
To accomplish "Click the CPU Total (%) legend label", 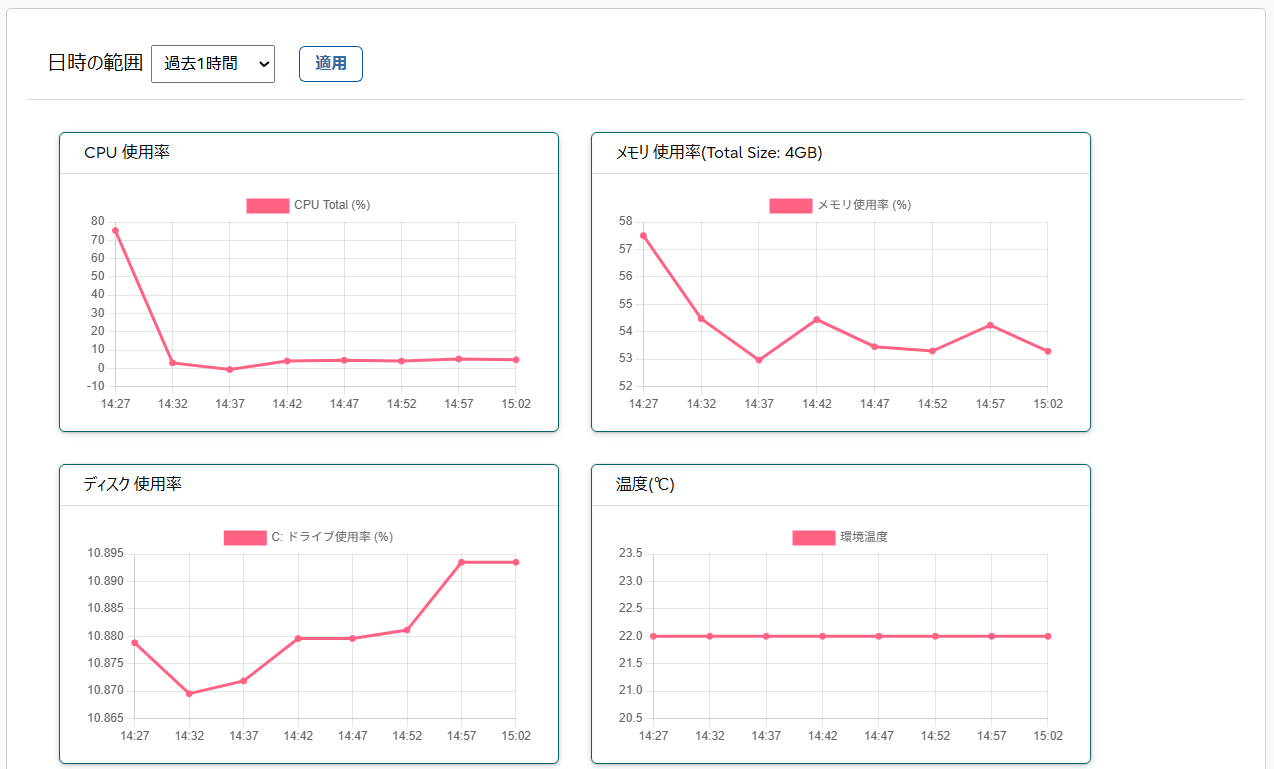I will click(x=332, y=205).
